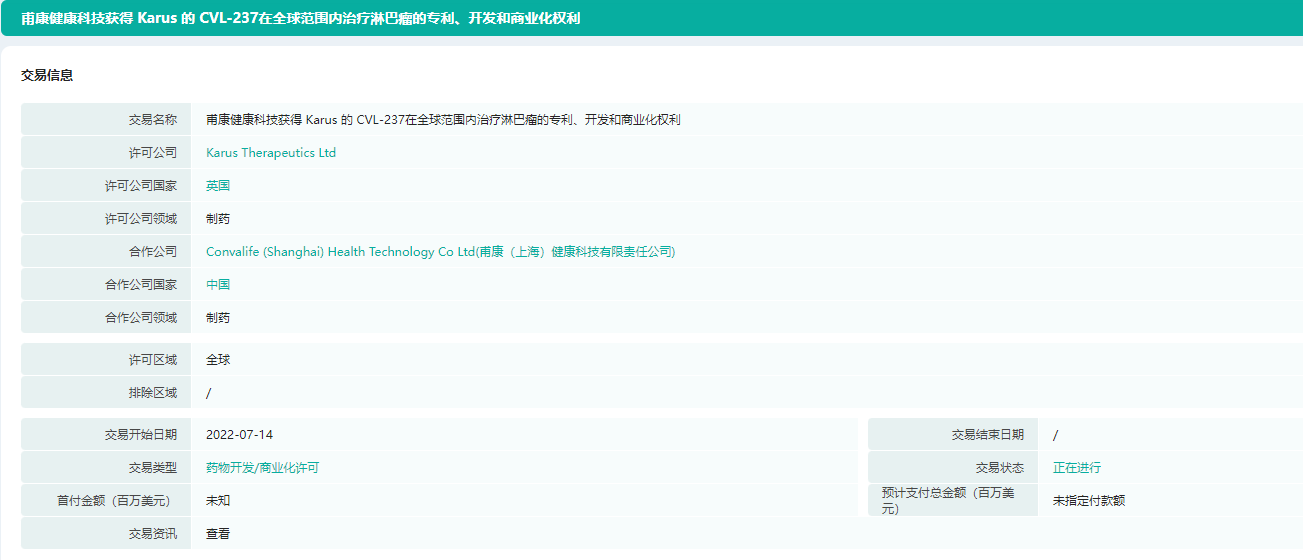
Task: Click the 排除区域 field label
Action: click(152, 393)
